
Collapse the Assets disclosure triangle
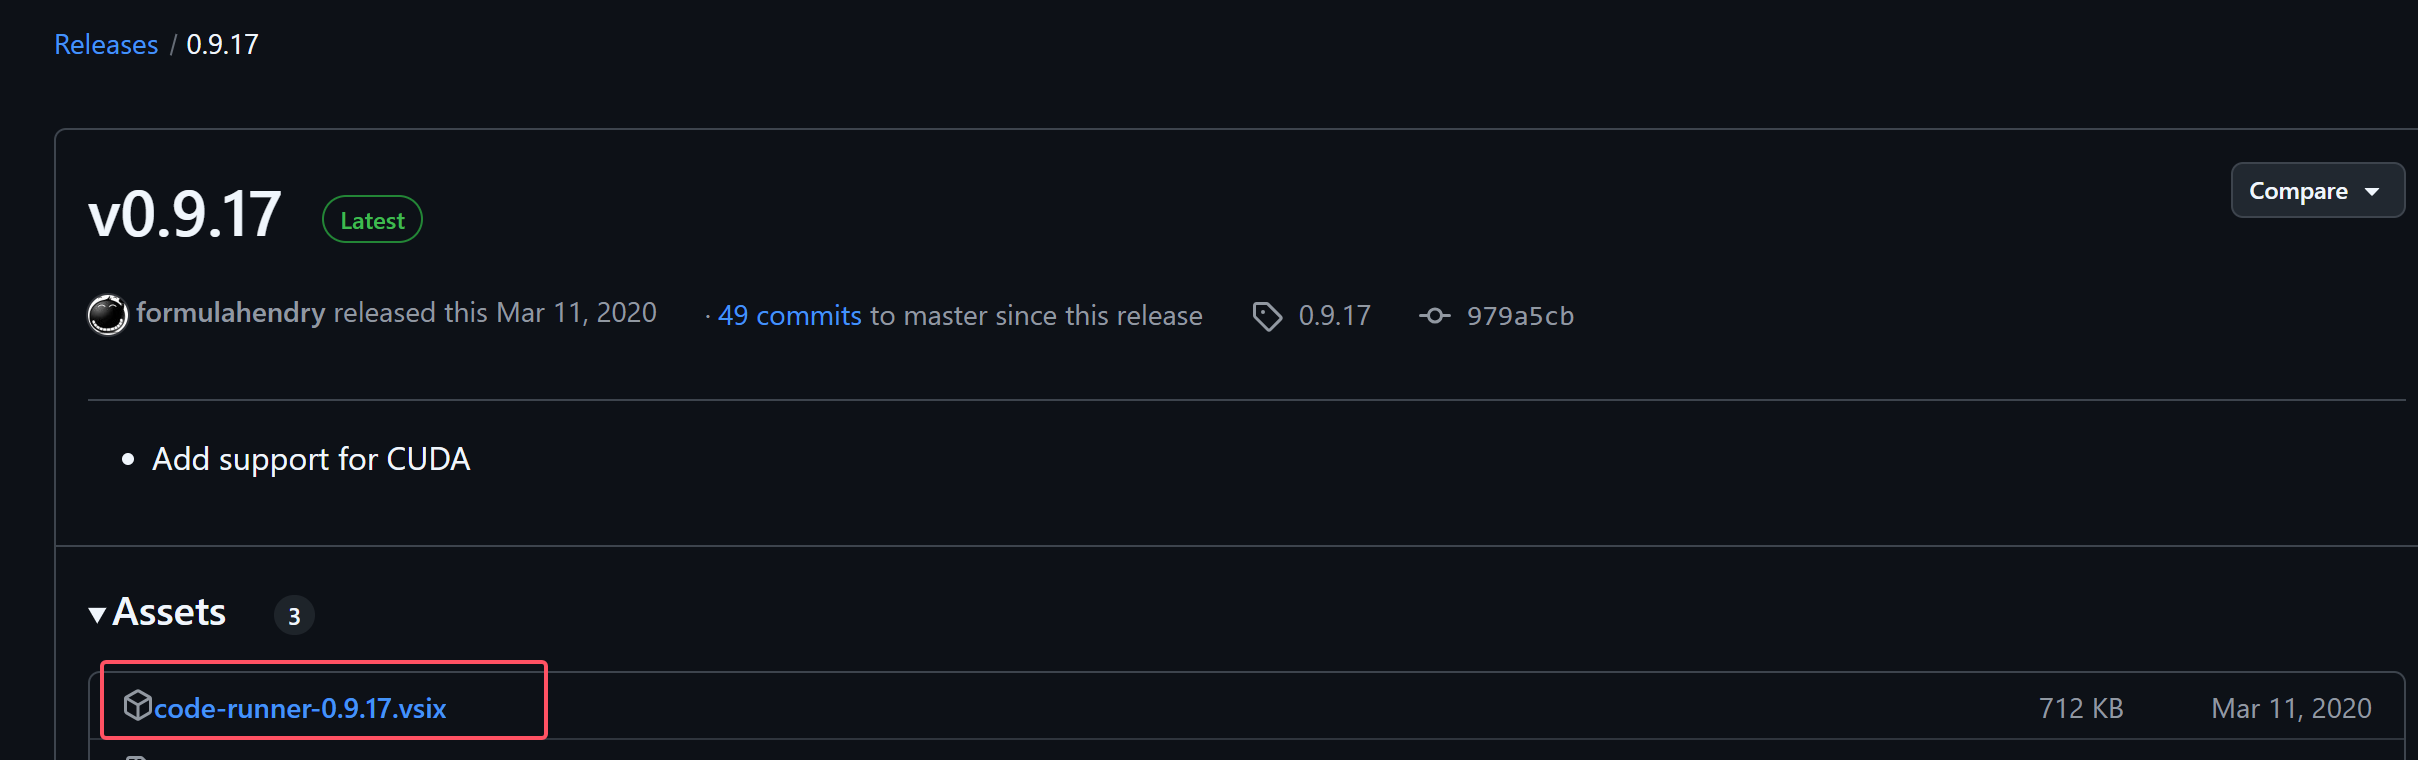[97, 614]
